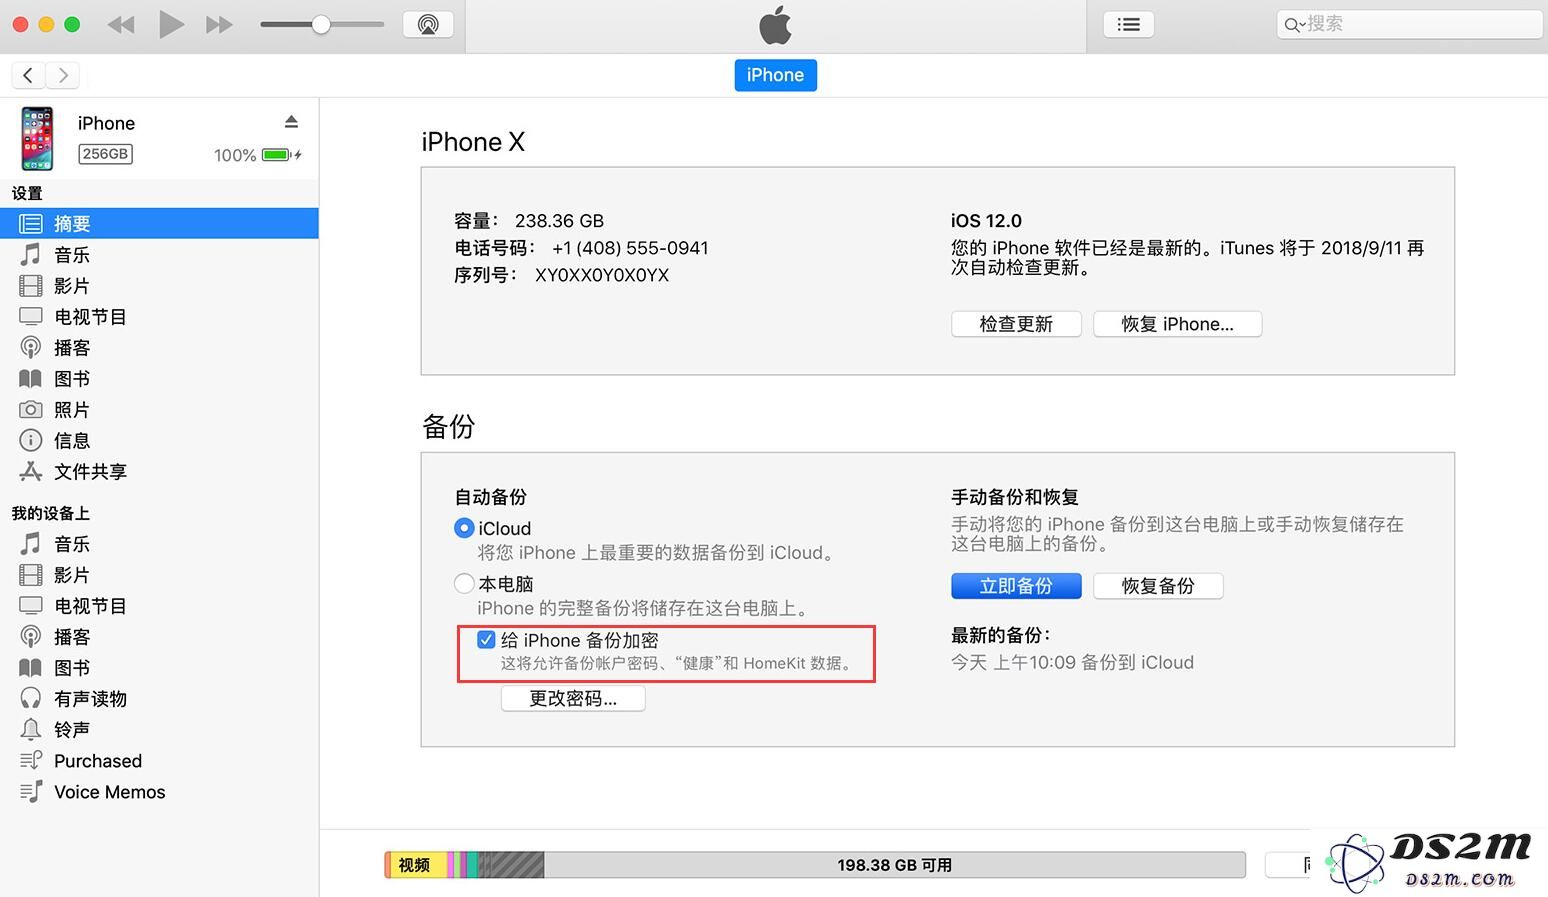Click the 恢复 iPhone... button

(x=1177, y=324)
